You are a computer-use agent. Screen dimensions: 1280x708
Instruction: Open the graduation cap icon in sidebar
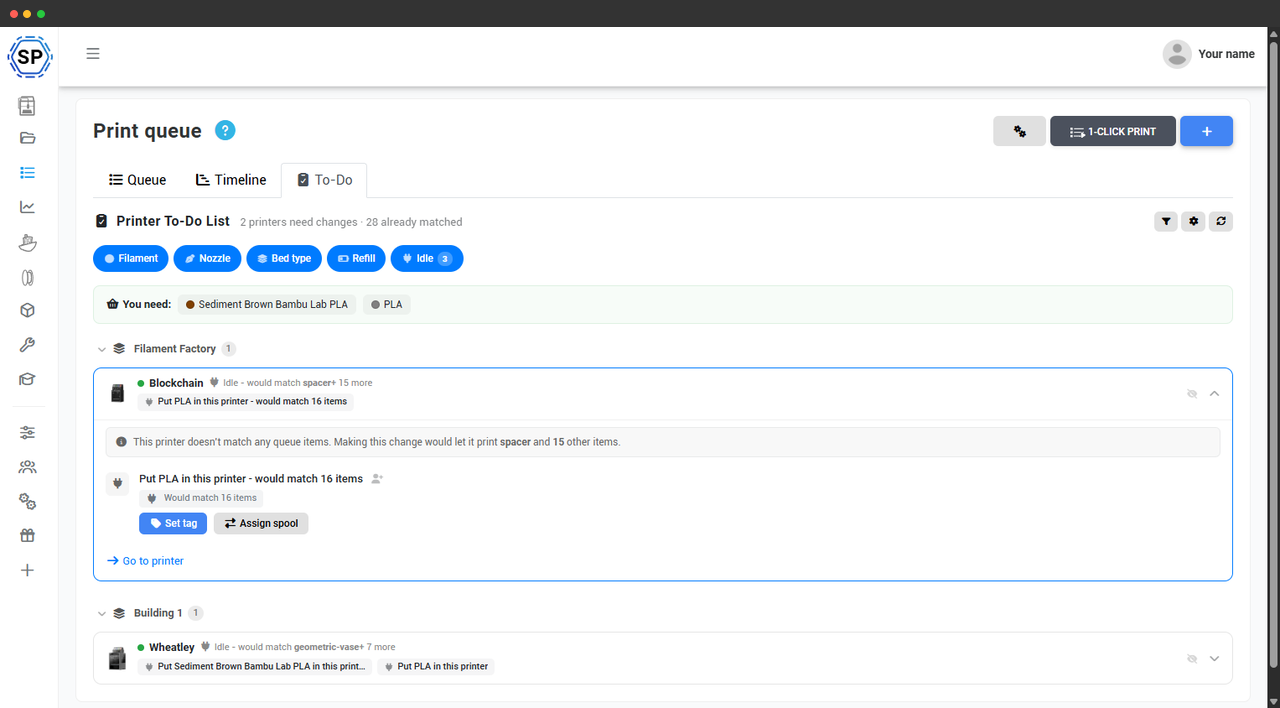27,380
